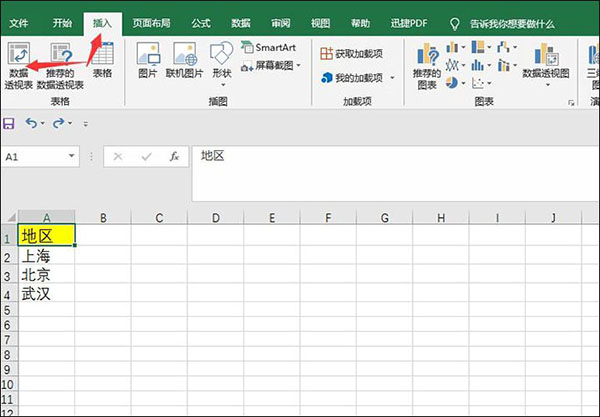Expand the Name Box dropdown arrow

[x=72, y=157]
